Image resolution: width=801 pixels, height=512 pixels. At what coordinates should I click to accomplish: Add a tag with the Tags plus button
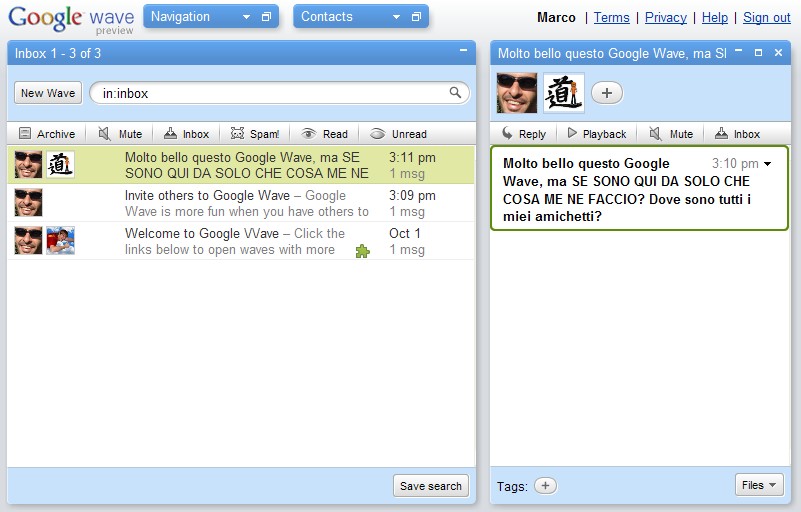click(545, 485)
